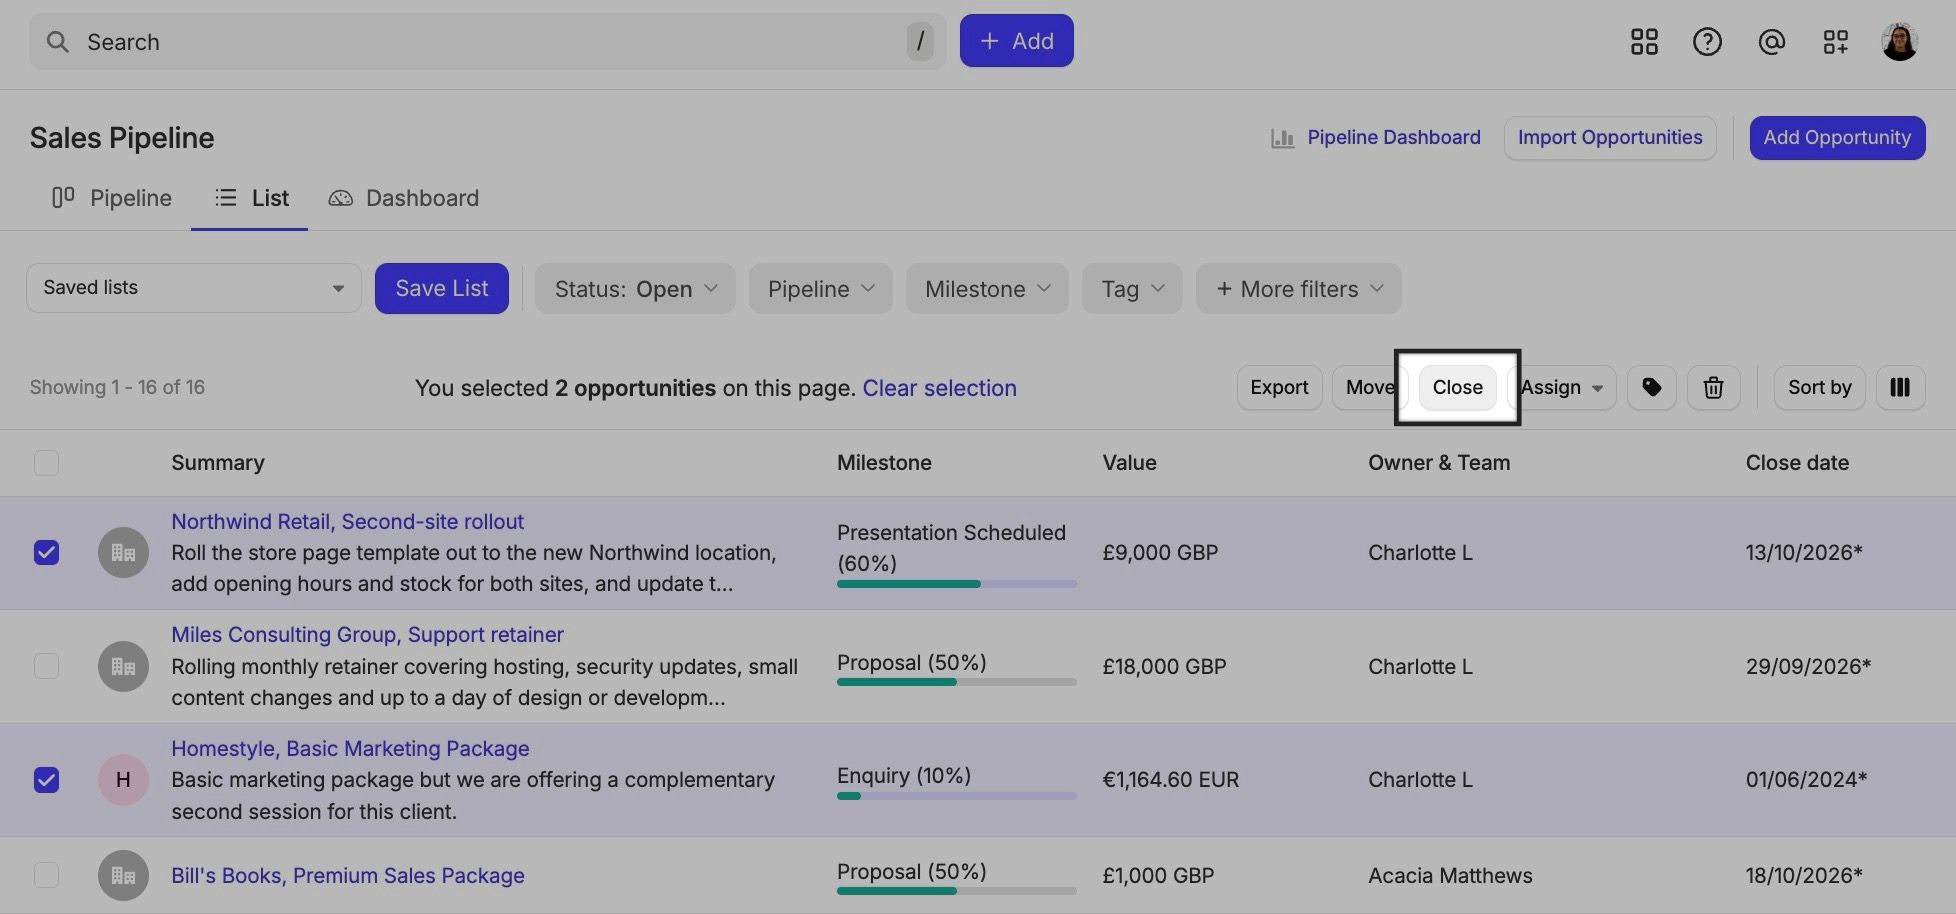Expand the Tag filter dropdown
Viewport: 1956px width, 914px height.
pos(1132,289)
